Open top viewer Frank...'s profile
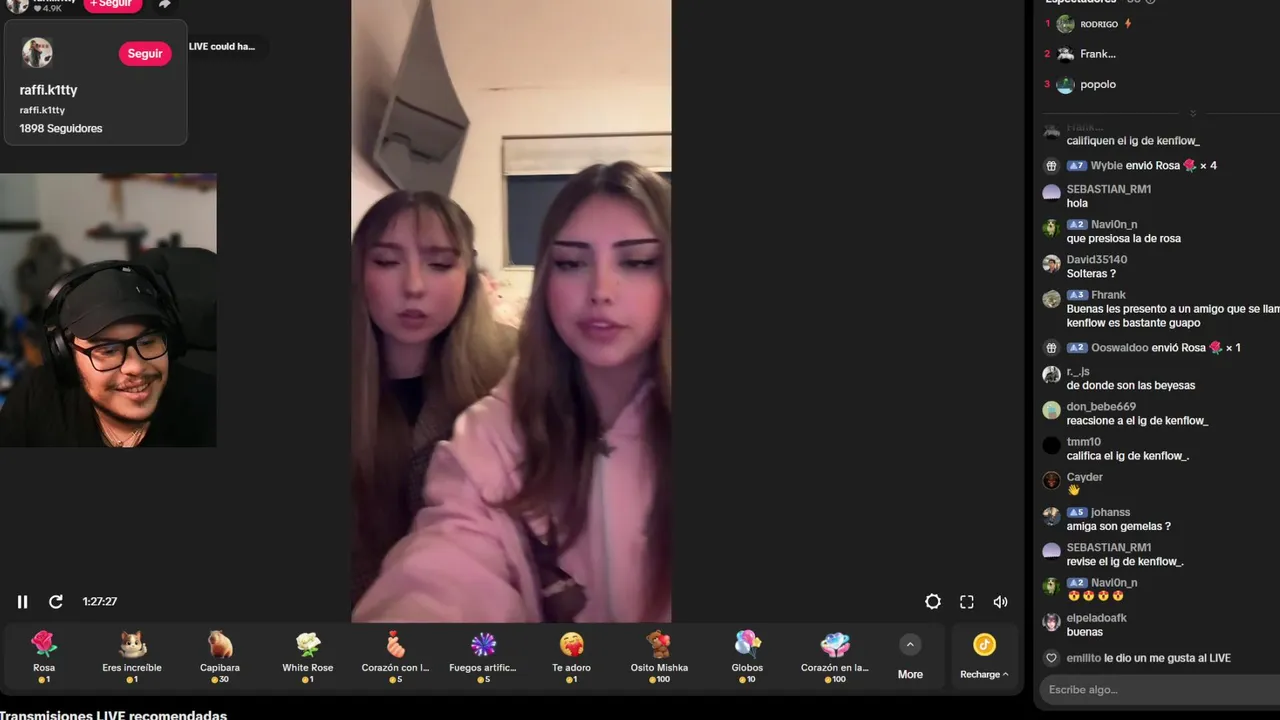 pos(1098,54)
